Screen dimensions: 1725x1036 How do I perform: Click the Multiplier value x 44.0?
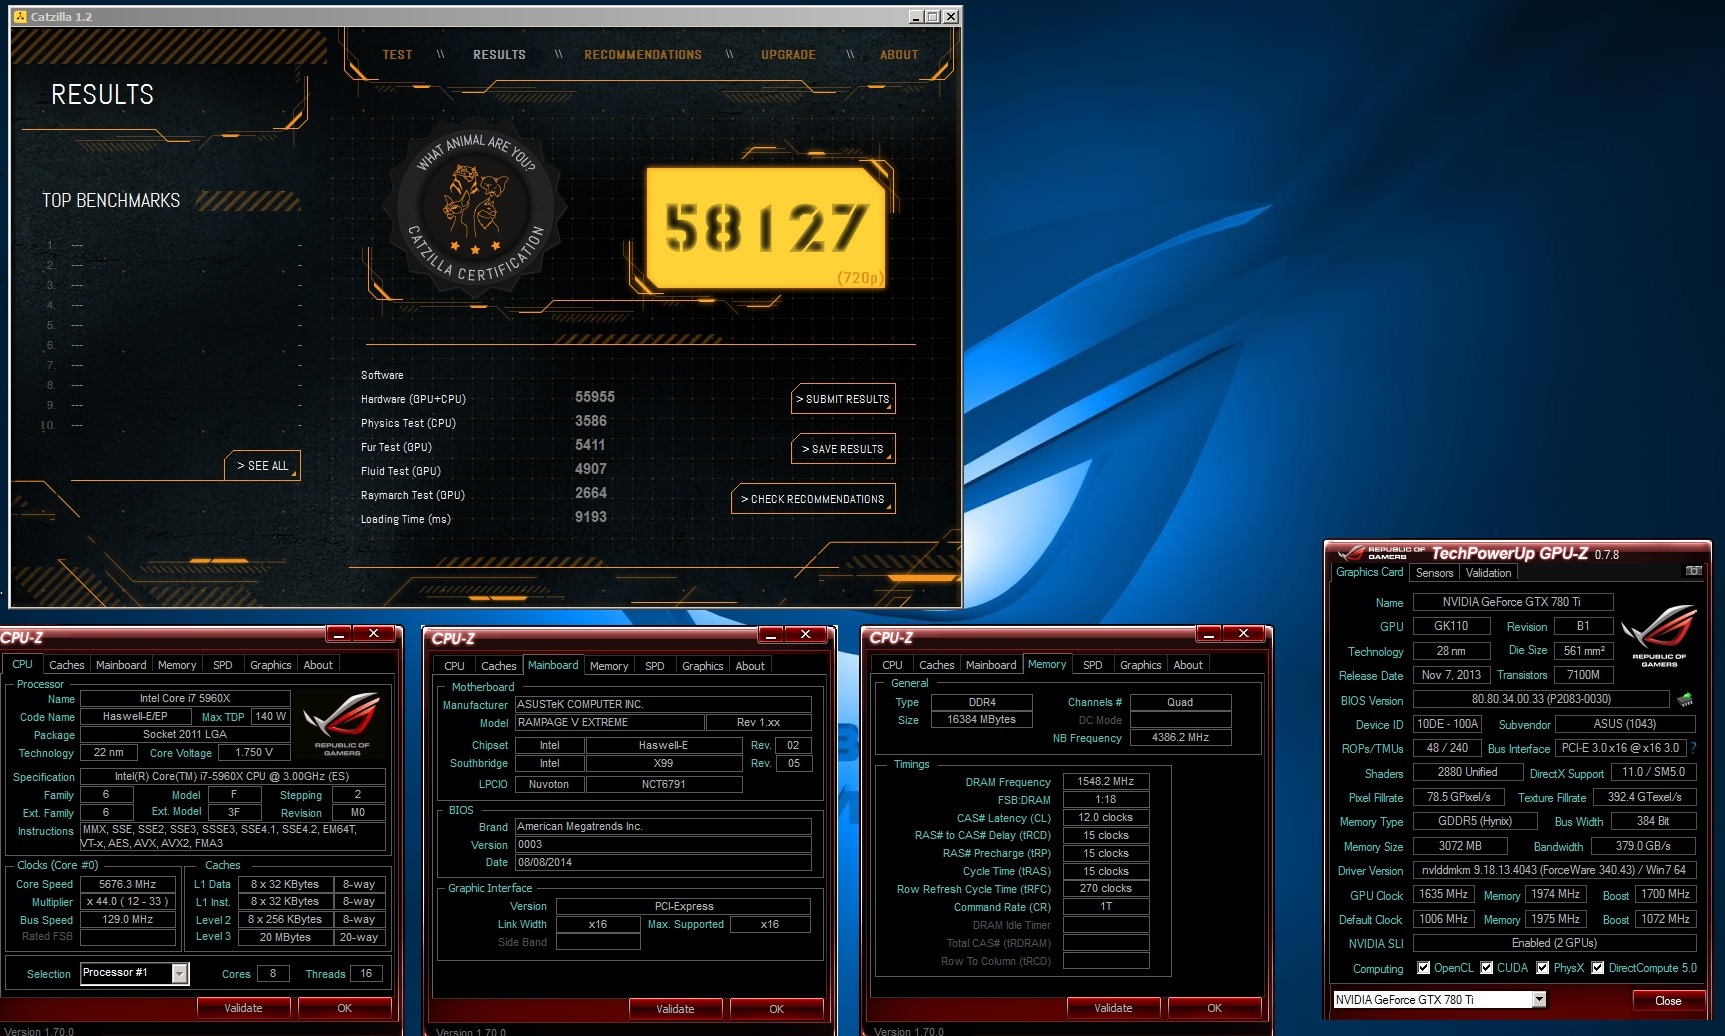pyautogui.click(x=128, y=901)
